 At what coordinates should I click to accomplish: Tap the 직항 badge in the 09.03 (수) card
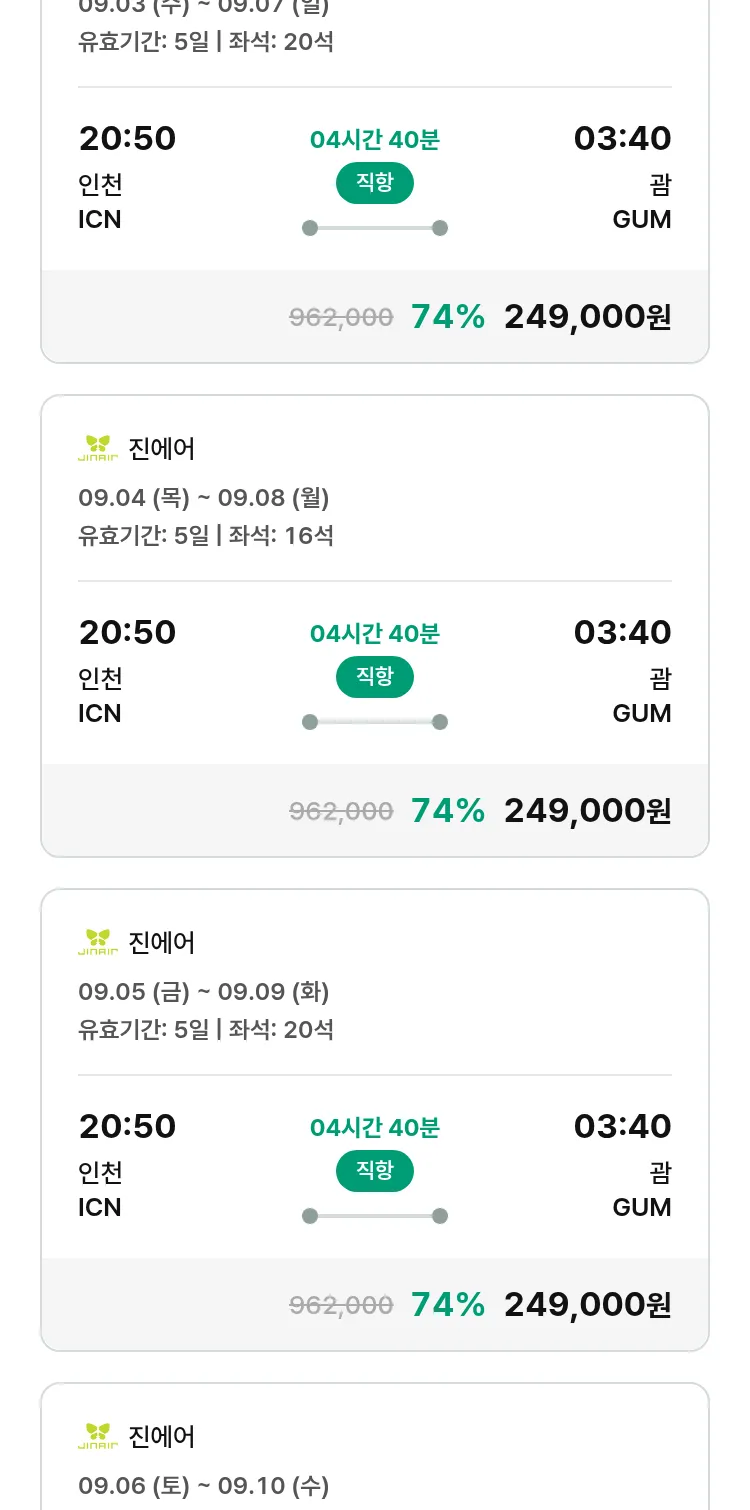pos(375,183)
